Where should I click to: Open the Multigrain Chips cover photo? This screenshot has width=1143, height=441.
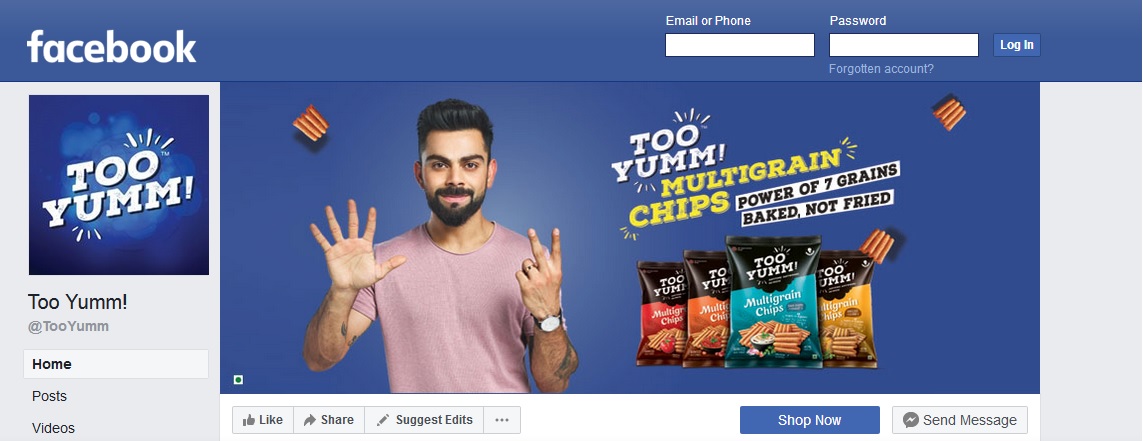tap(630, 238)
